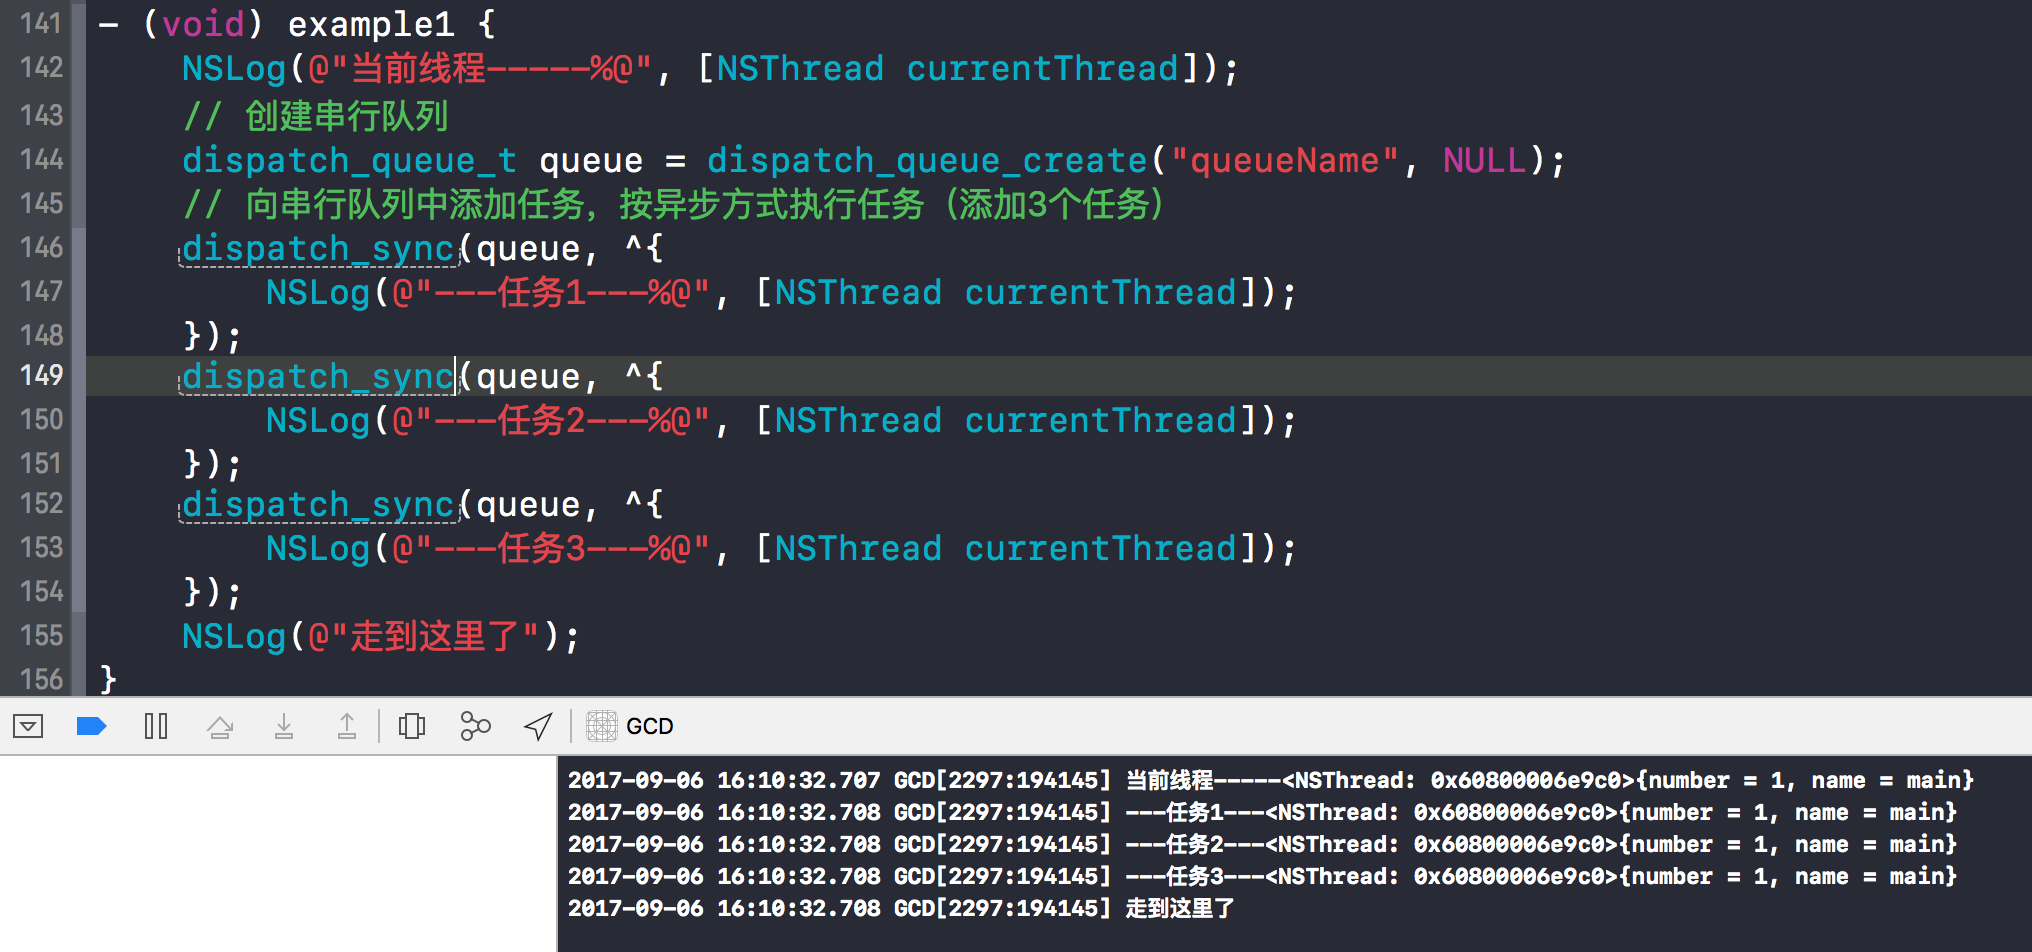
Task: Click the Step Over debug icon
Action: pos(220,726)
